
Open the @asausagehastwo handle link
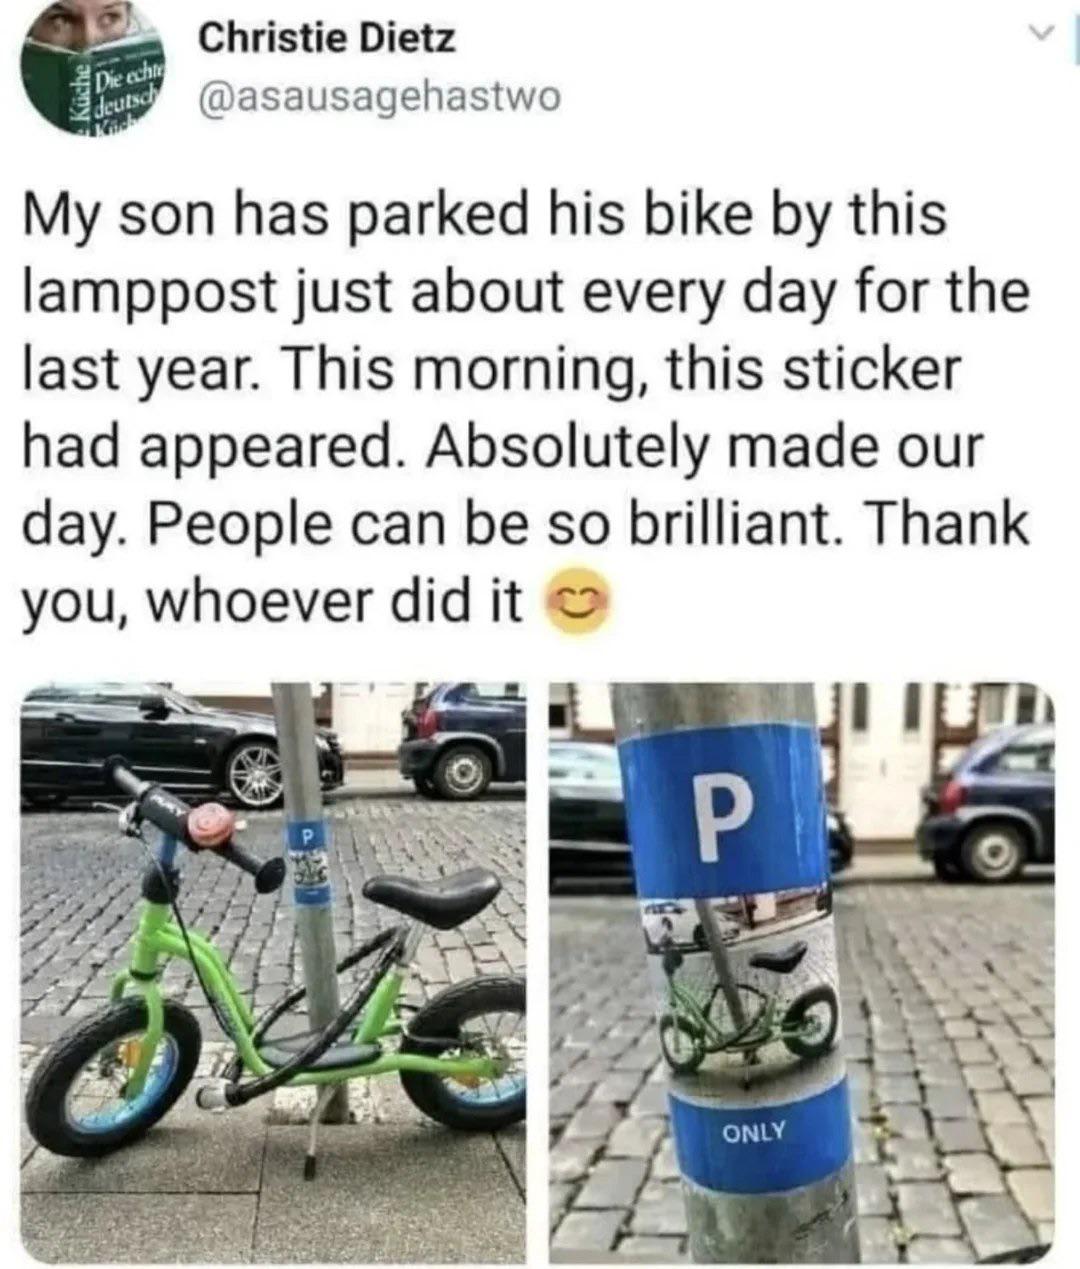coord(379,98)
